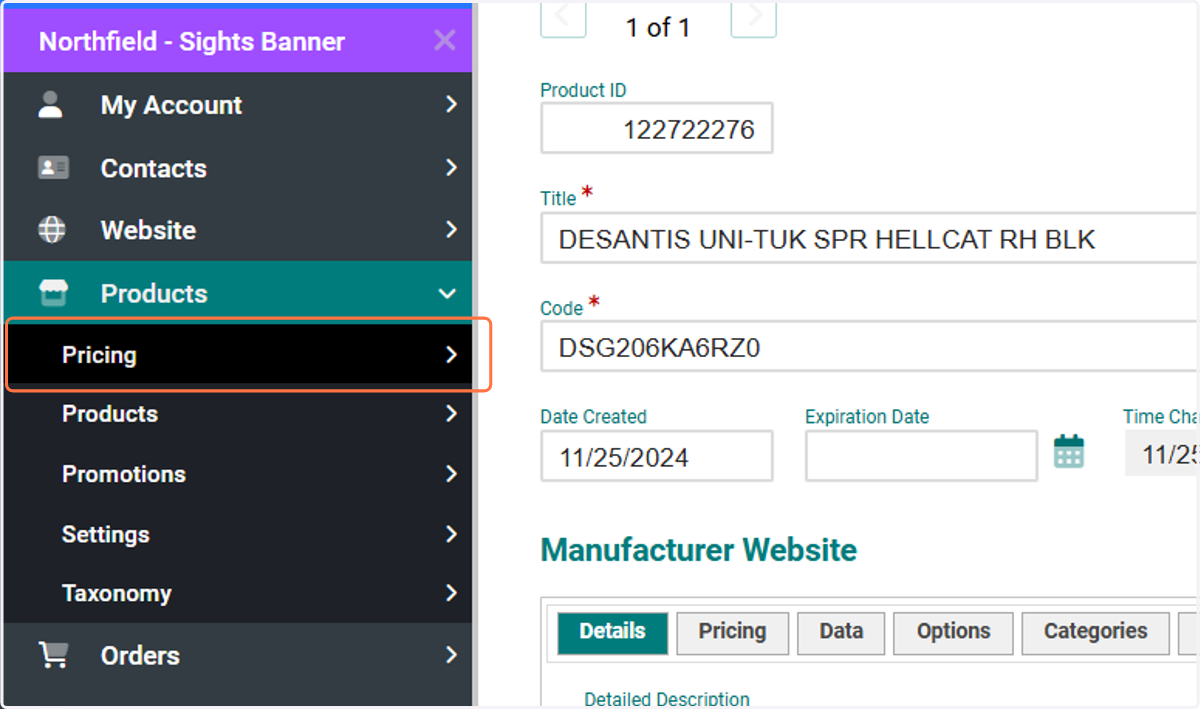Open Website in the sidebar
The height and width of the screenshot is (709, 1200).
coord(237,230)
